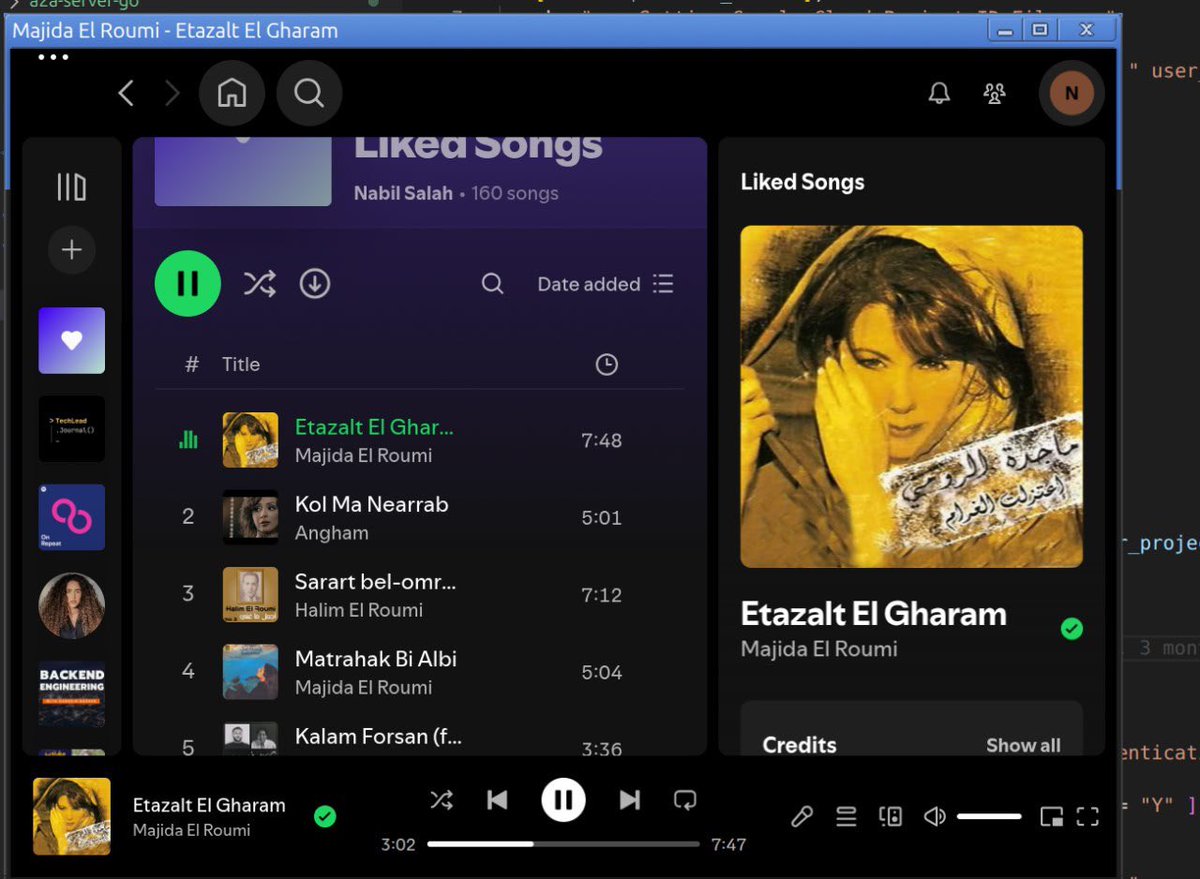
Task: Click the Kol Ma Nearrab album thumbnail
Action: pyautogui.click(x=250, y=517)
